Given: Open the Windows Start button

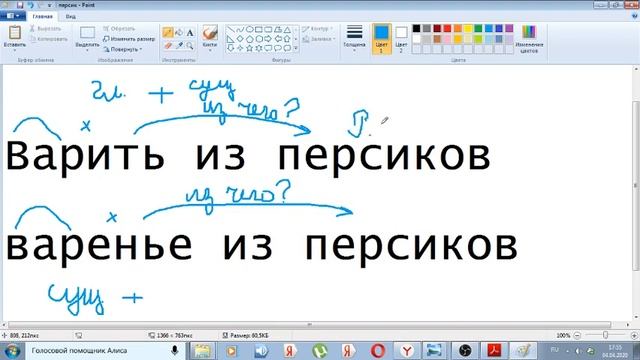Looking at the screenshot, I should [12, 351].
